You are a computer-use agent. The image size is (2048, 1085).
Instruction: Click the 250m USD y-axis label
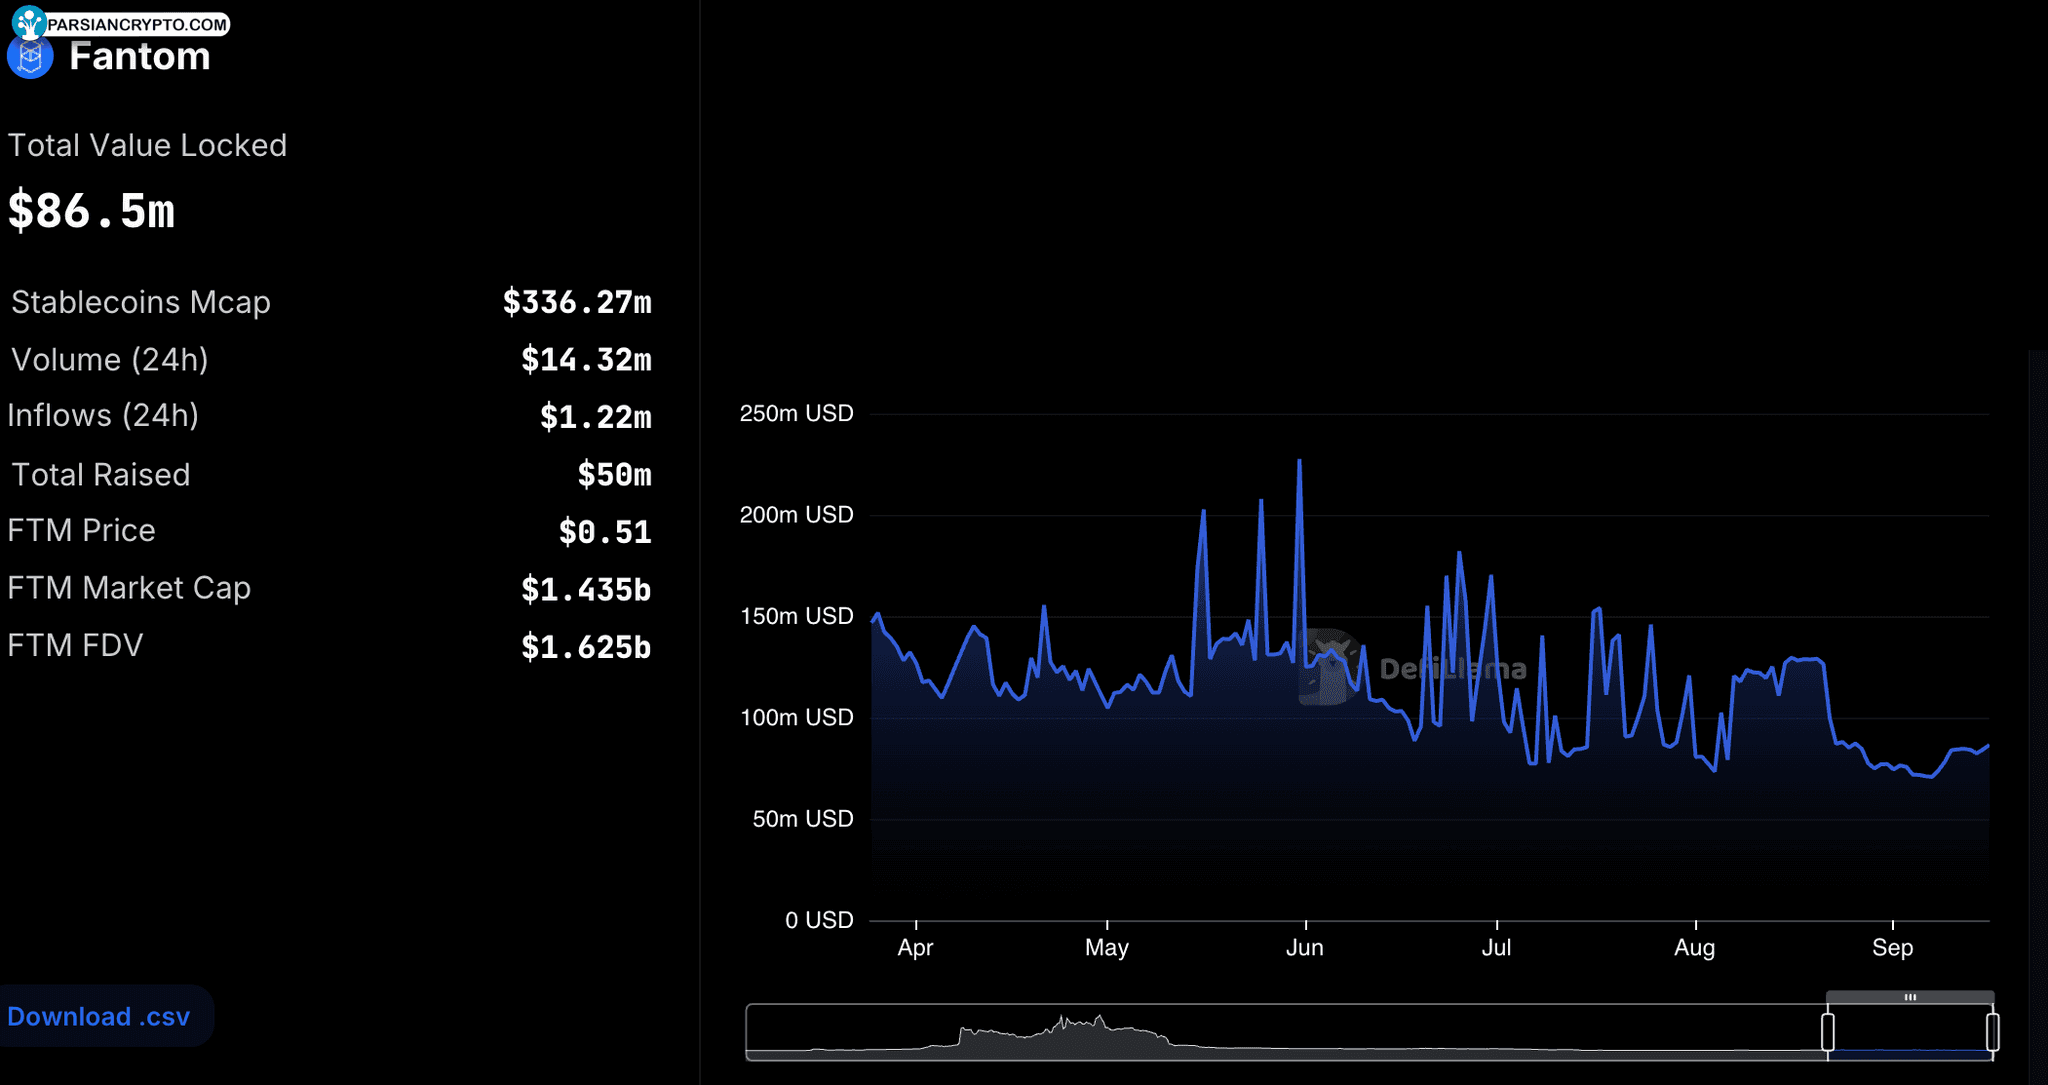click(796, 413)
